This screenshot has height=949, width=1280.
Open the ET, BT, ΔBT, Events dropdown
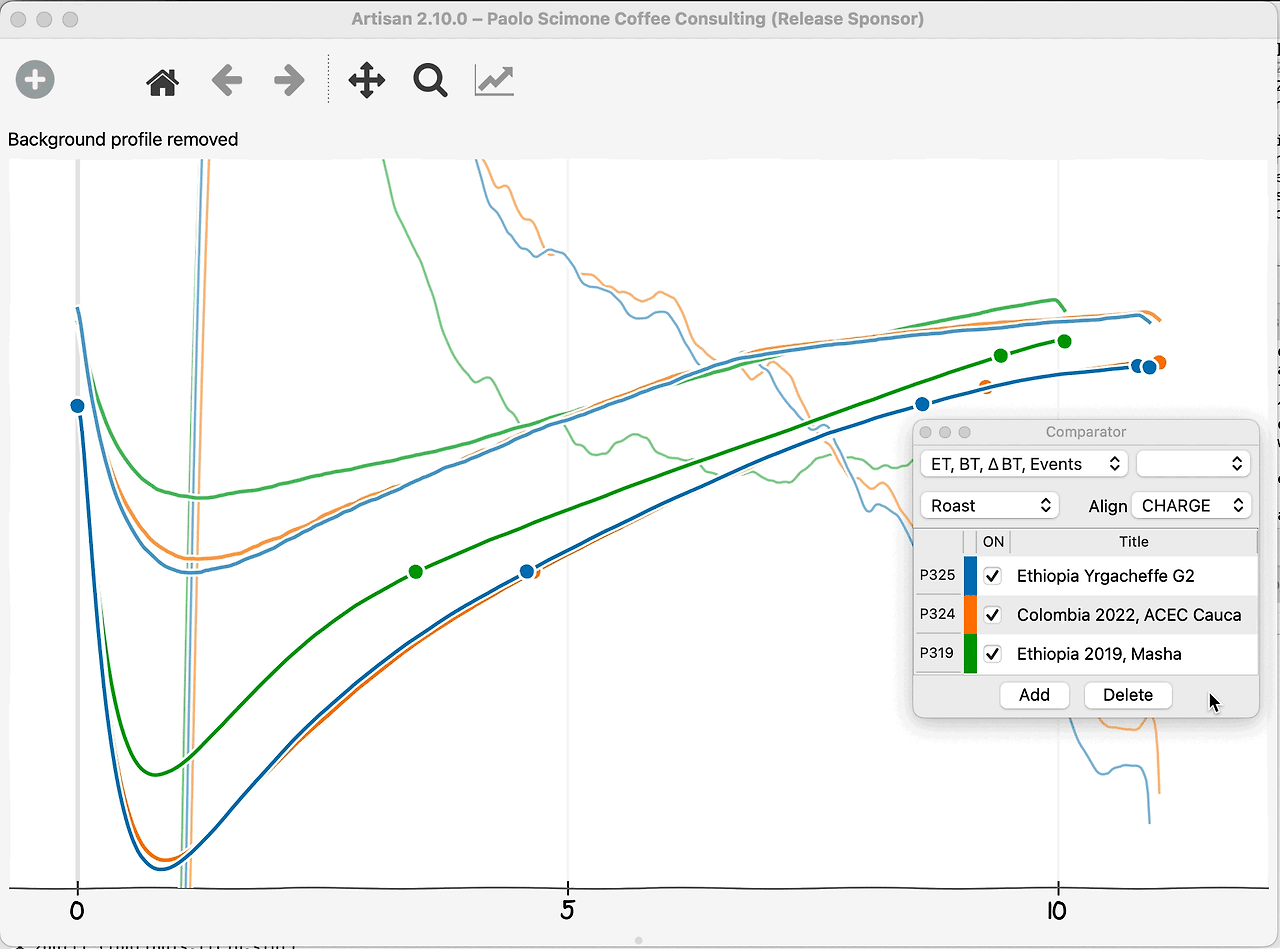pos(1024,464)
